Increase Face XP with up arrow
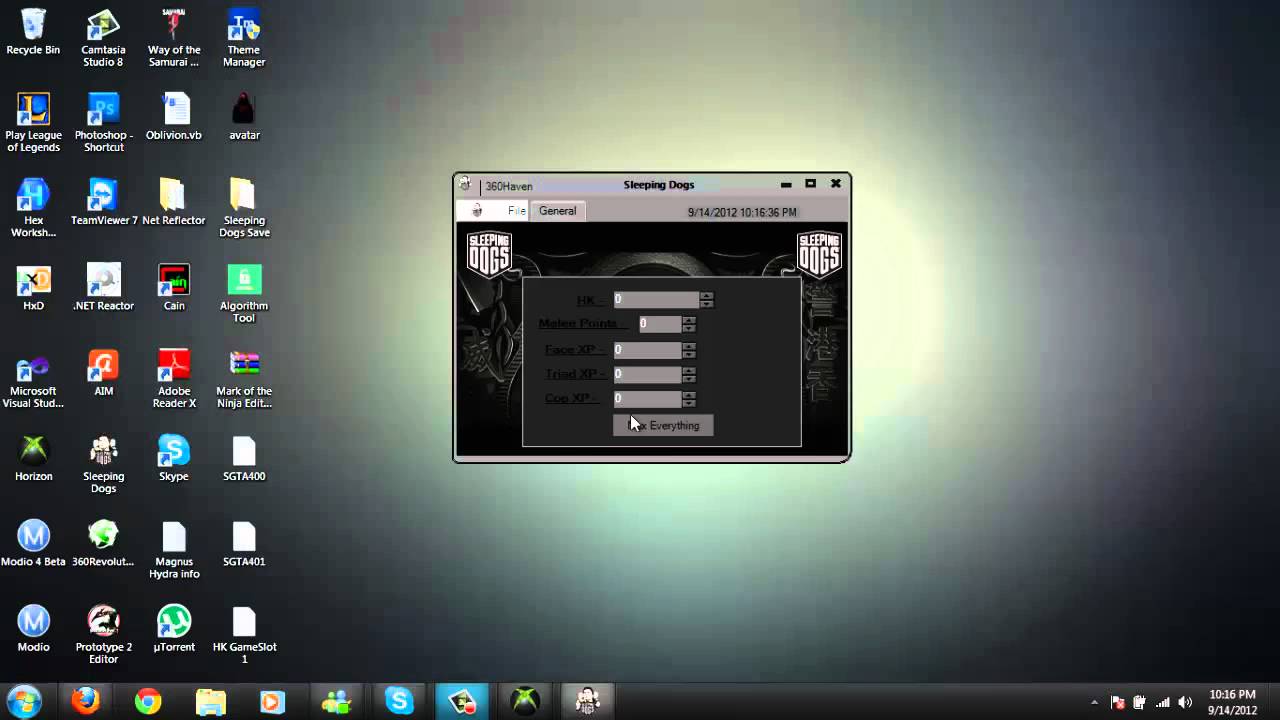The height and width of the screenshot is (720, 1280). 688,346
